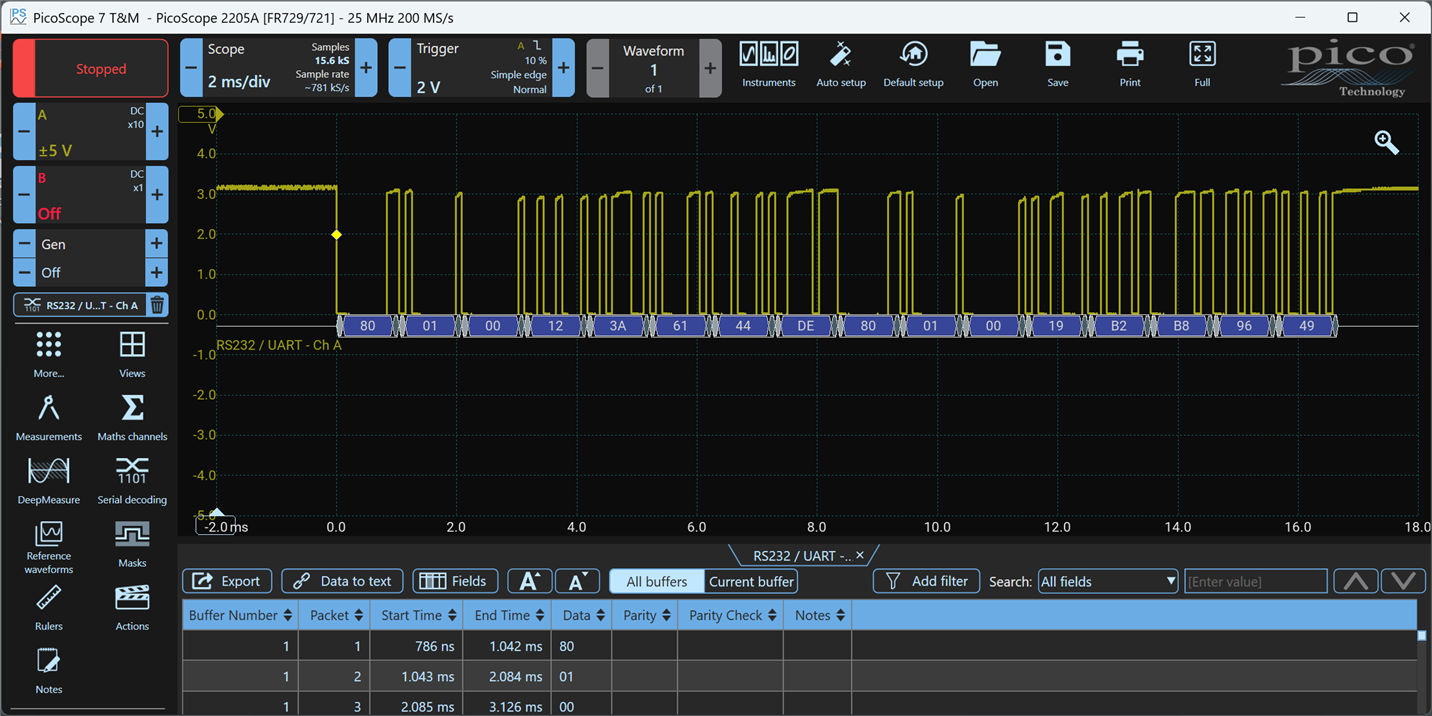
Task: Sort by Parity Check column
Action: [x=730, y=615]
